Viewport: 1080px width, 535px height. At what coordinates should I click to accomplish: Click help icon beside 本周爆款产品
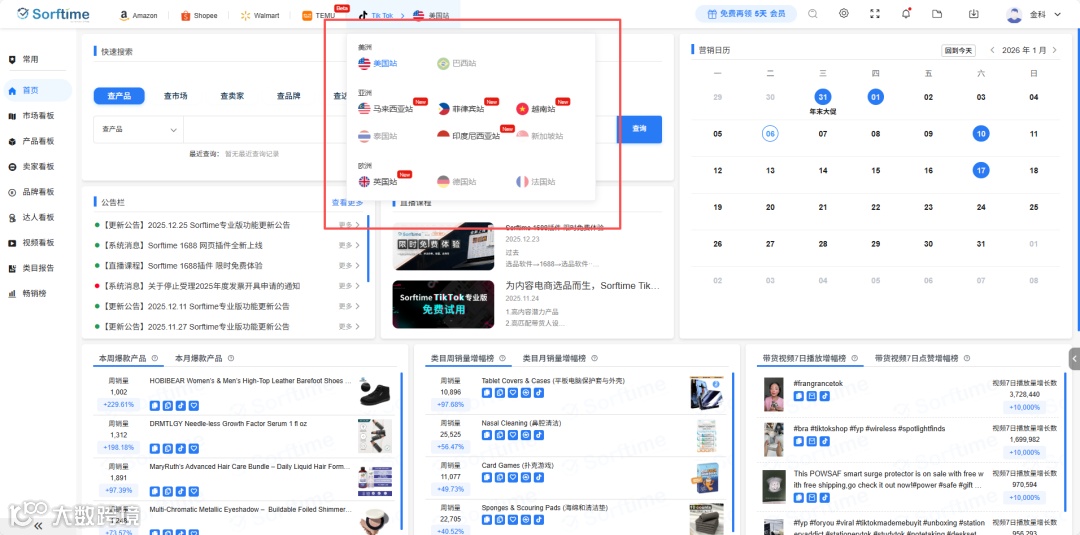click(x=155, y=359)
